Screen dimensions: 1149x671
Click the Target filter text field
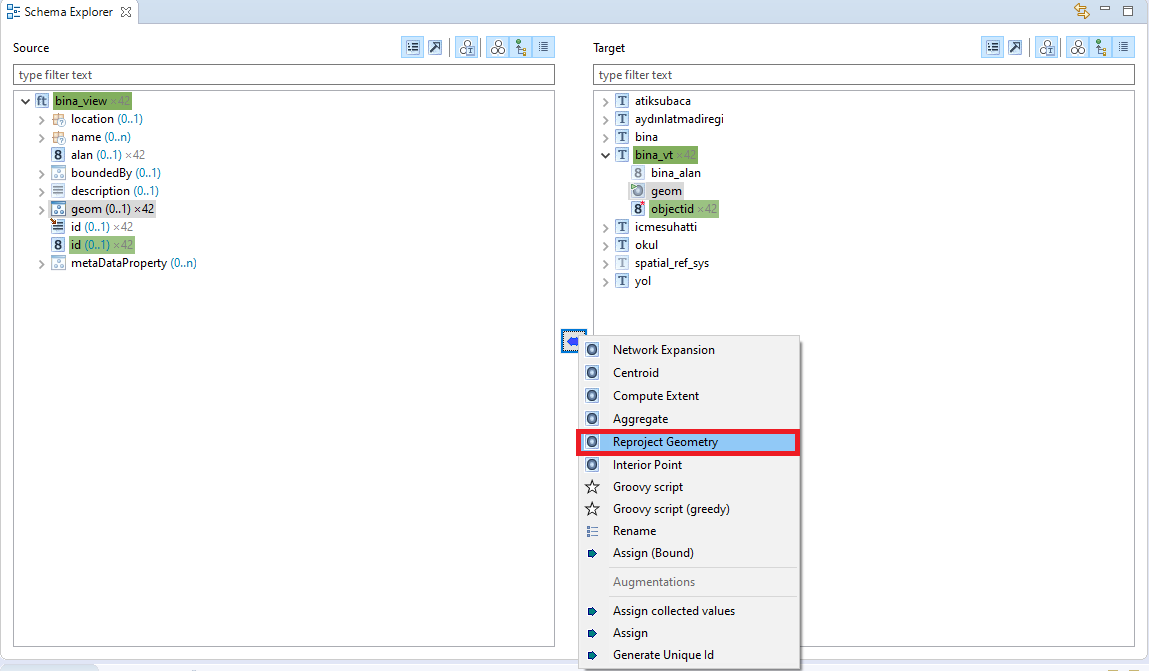click(863, 75)
